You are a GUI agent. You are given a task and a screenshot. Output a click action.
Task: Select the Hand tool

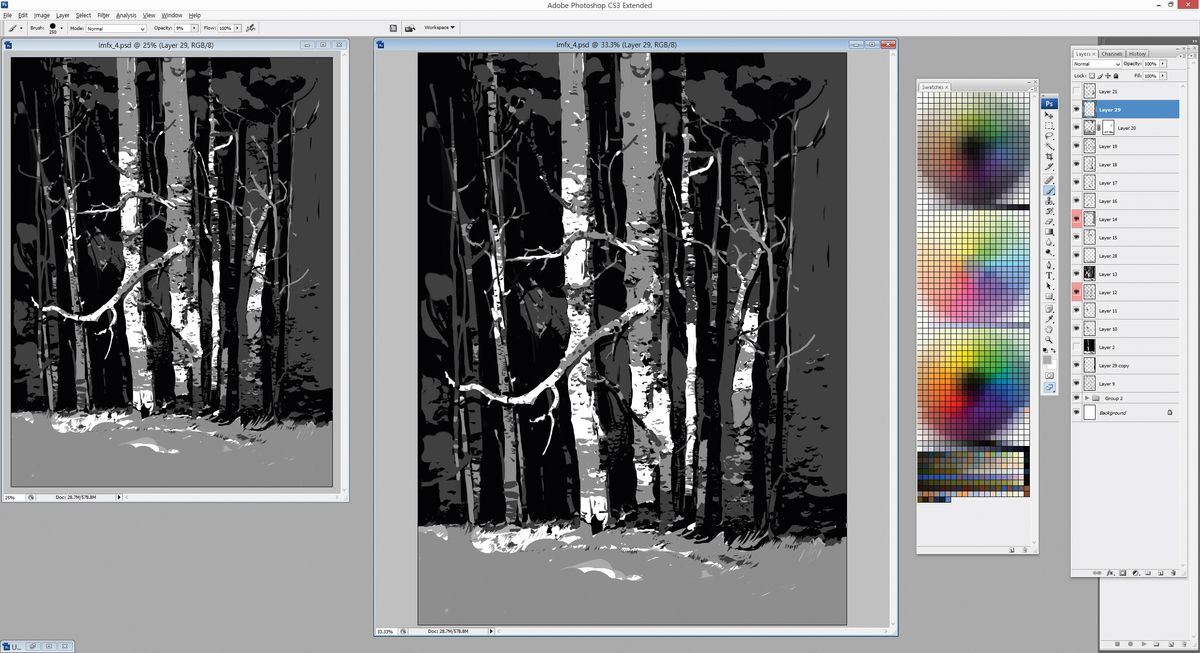1051,327
